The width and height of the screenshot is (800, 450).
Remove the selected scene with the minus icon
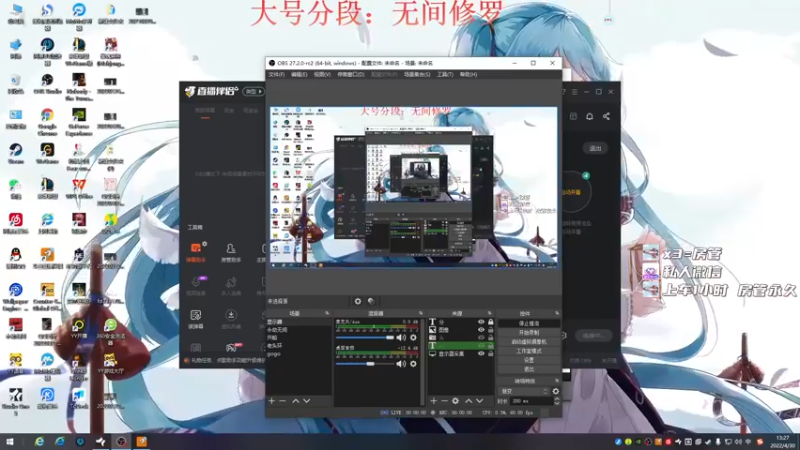[x=282, y=401]
